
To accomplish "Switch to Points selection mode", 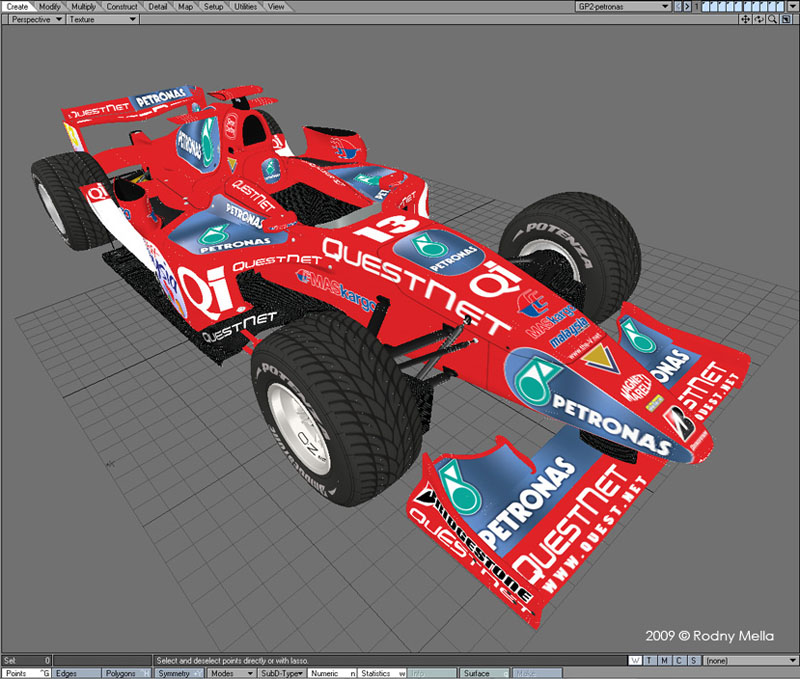I will pos(24,673).
